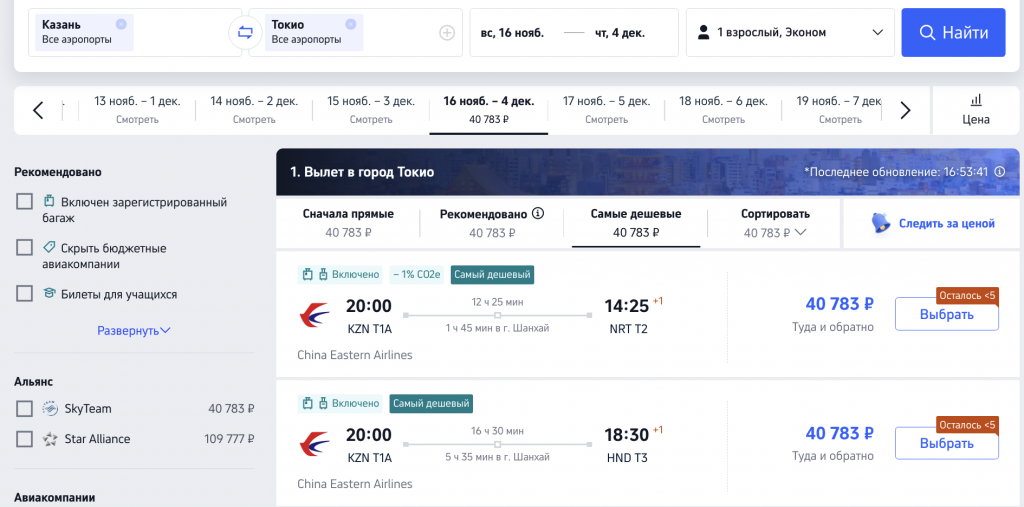Screen dimensions: 1024x507
Task: Add another destination with plus icon
Action: pyautogui.click(x=447, y=33)
